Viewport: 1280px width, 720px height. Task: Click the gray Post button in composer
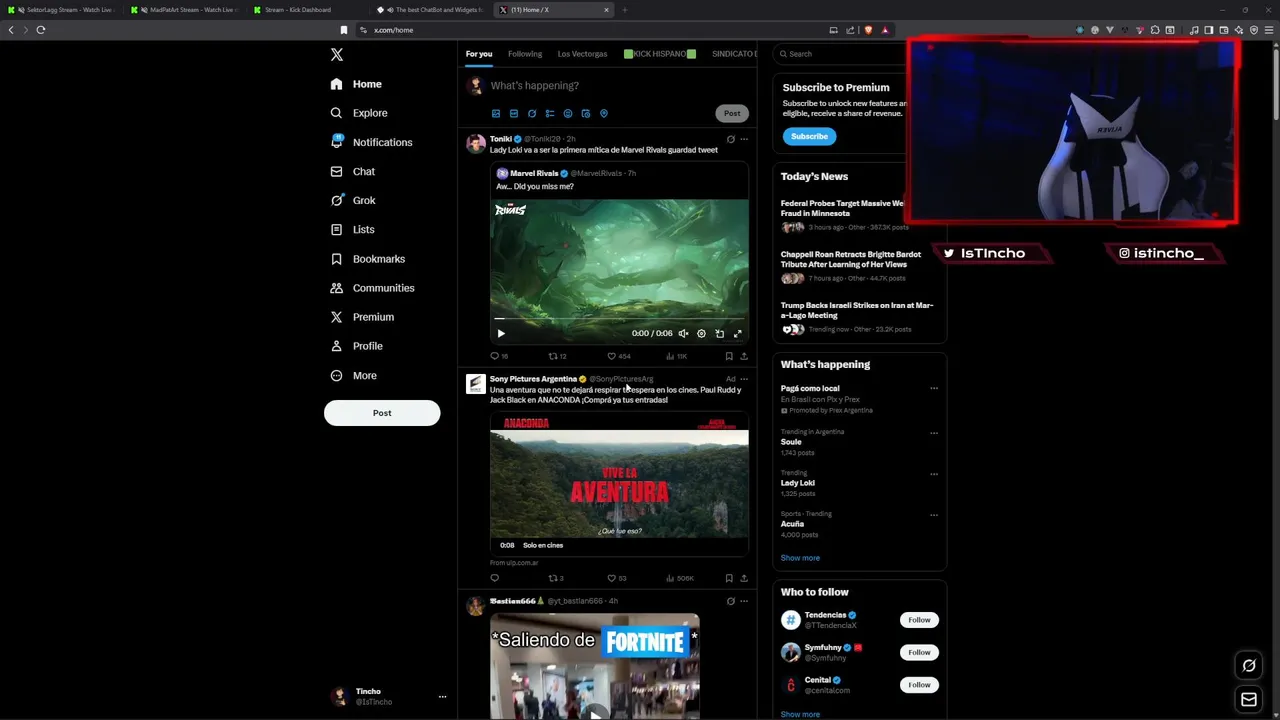(x=732, y=114)
